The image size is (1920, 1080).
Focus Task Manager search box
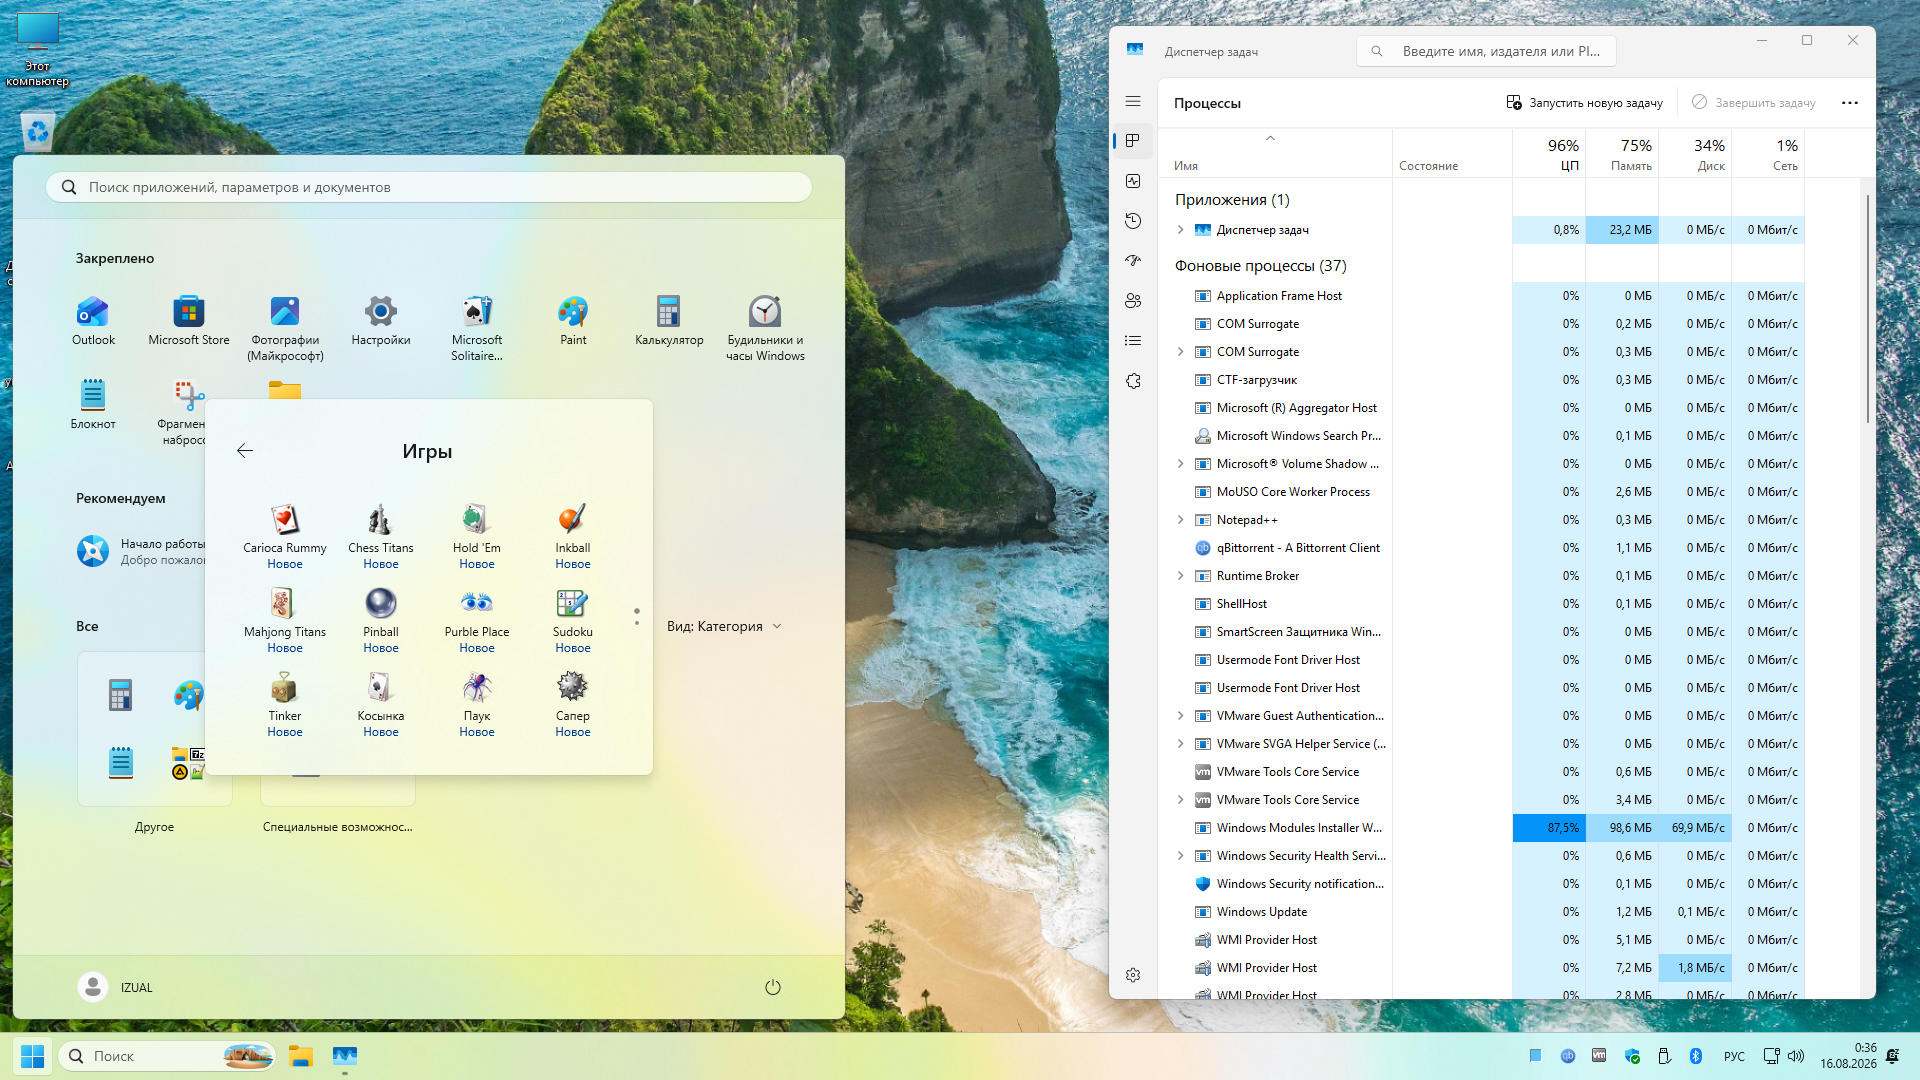1486,51
